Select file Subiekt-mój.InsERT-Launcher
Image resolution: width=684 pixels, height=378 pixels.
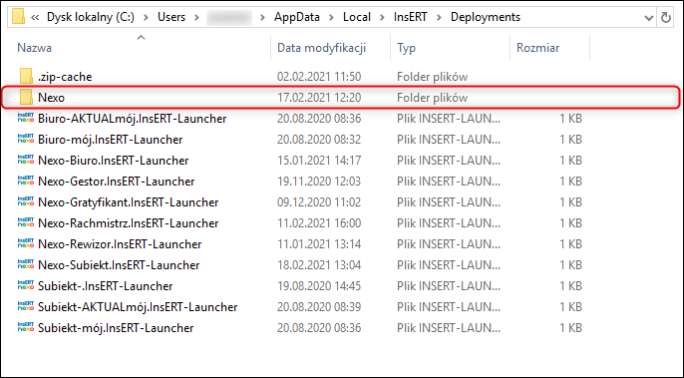click(116, 328)
